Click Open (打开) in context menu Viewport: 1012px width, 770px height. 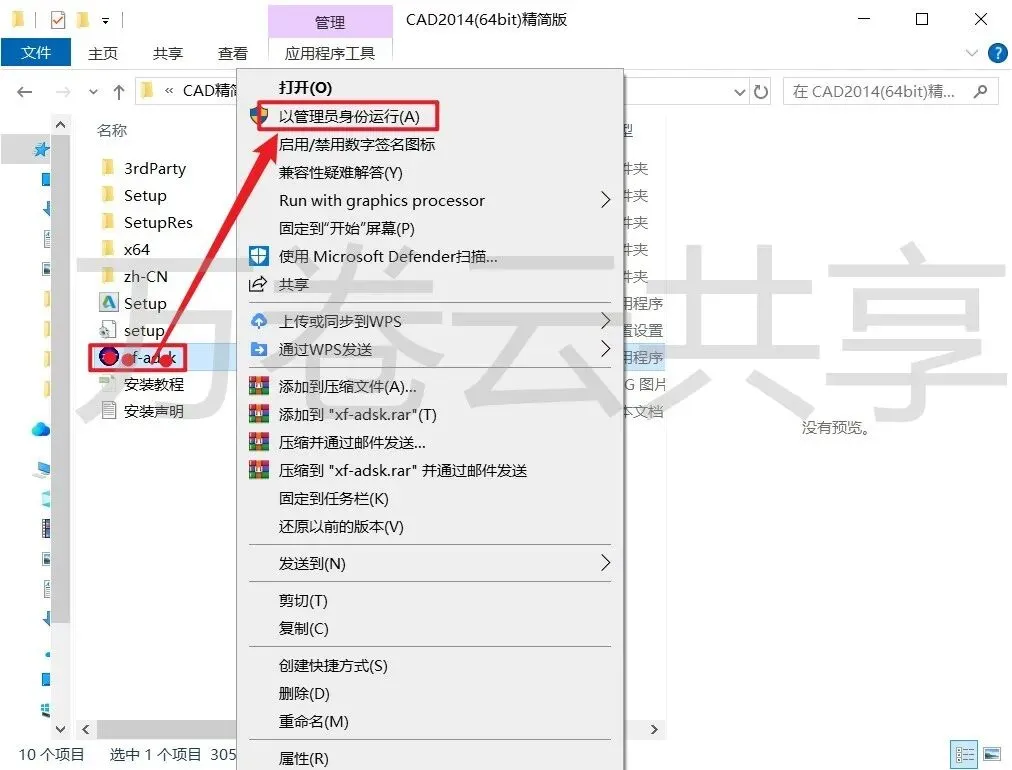click(305, 88)
